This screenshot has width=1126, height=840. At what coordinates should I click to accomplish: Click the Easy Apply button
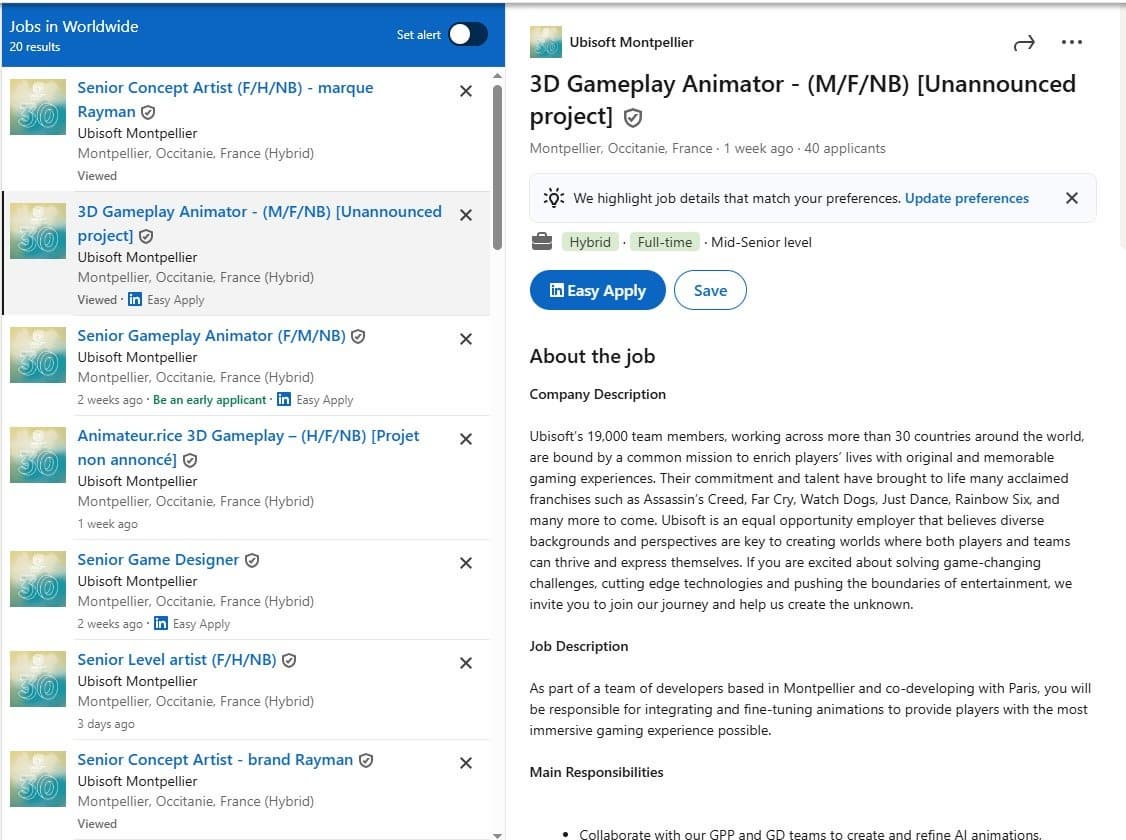click(597, 291)
